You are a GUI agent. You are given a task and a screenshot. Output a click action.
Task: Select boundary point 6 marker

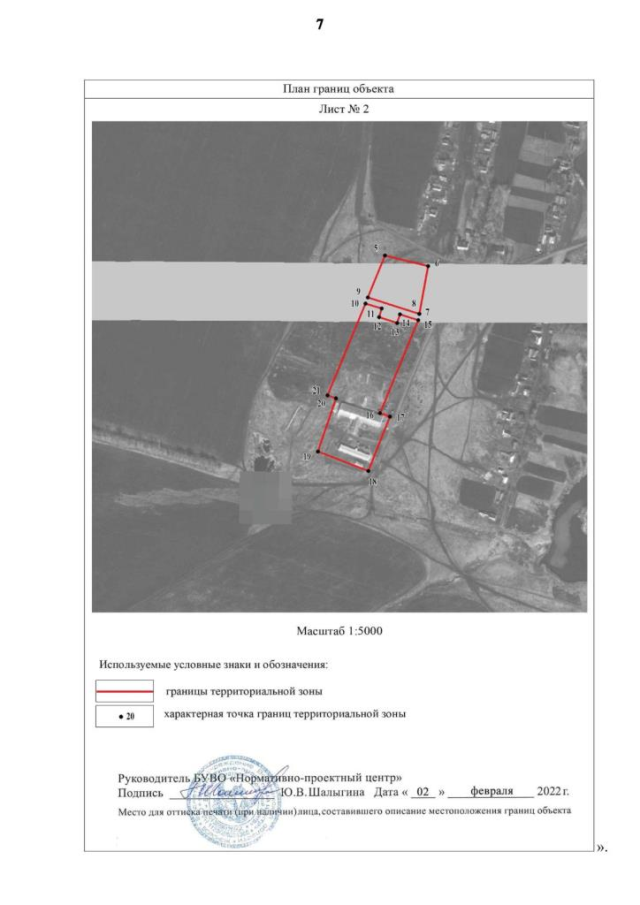point(428,266)
